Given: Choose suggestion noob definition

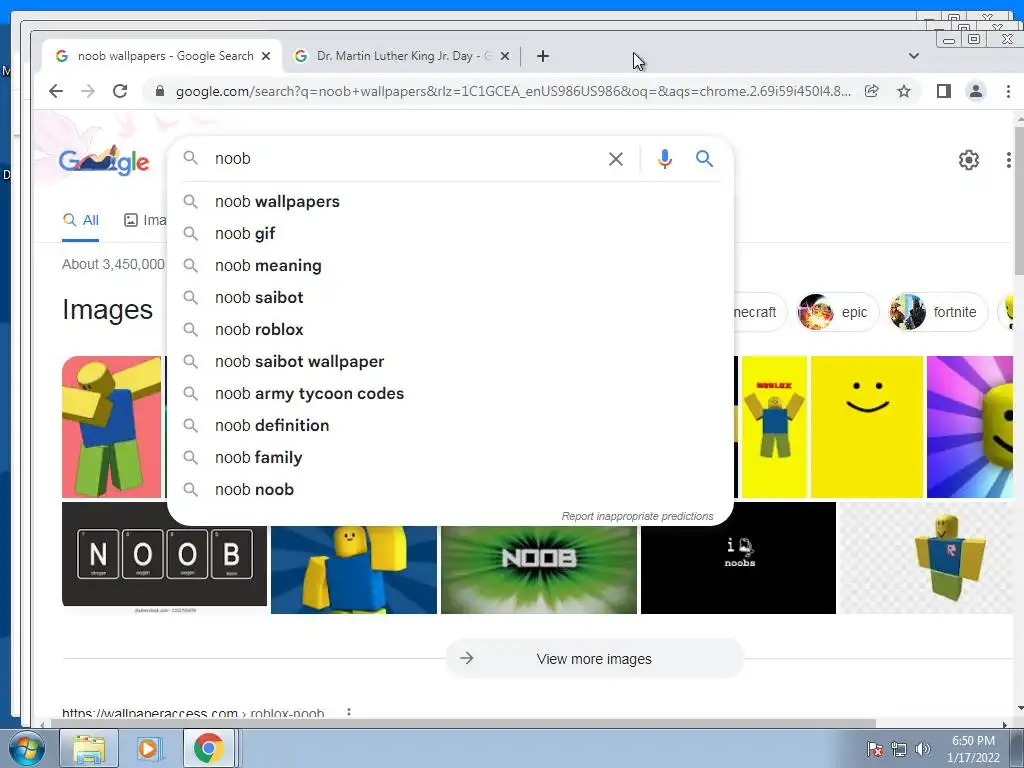Looking at the screenshot, I should (450, 426).
